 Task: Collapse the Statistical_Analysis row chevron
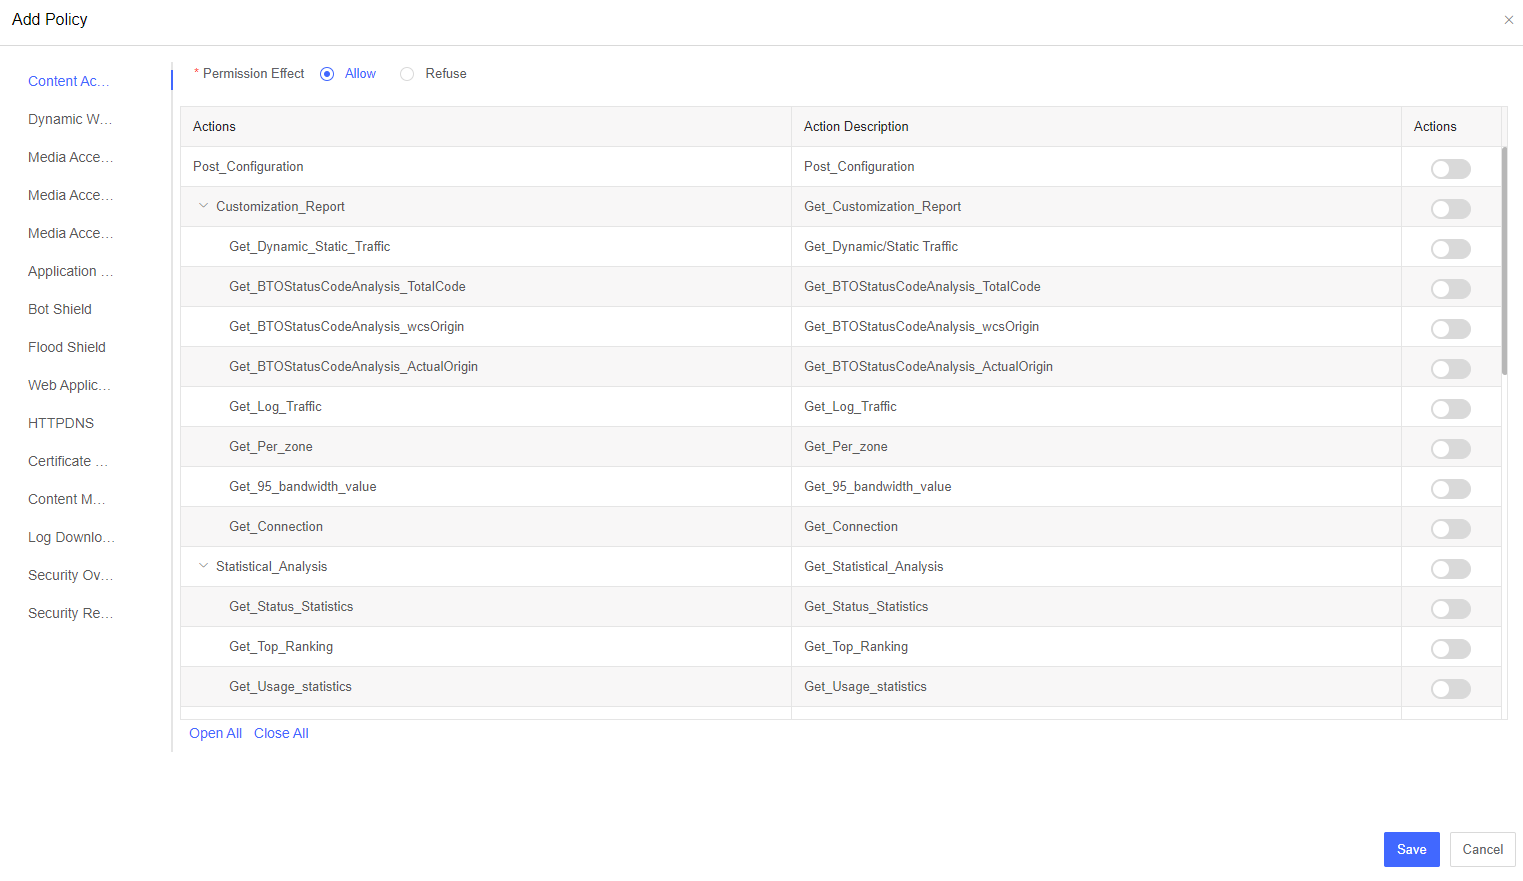click(x=204, y=567)
